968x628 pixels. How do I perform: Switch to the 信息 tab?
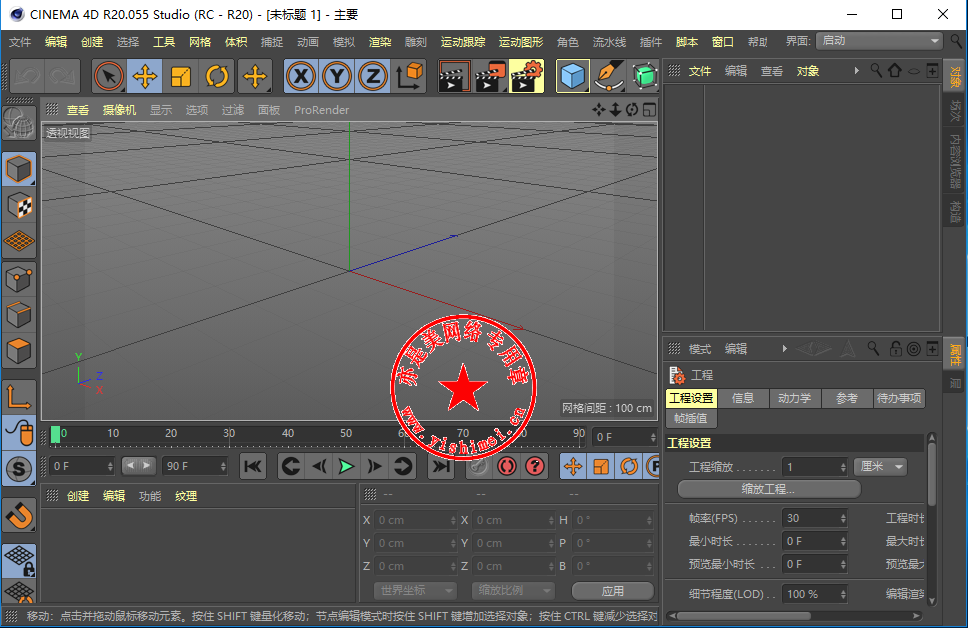click(x=743, y=398)
